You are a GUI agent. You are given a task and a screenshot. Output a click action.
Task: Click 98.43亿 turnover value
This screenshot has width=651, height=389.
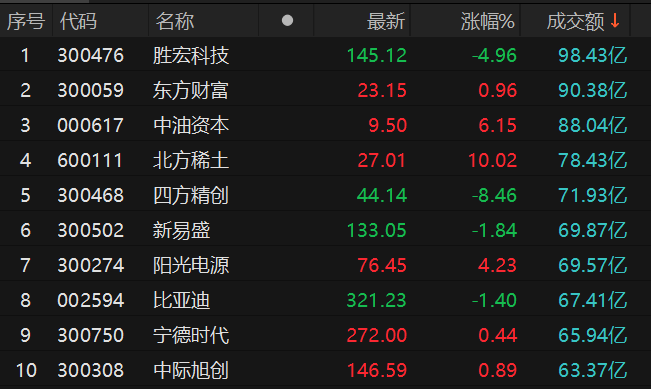point(592,55)
